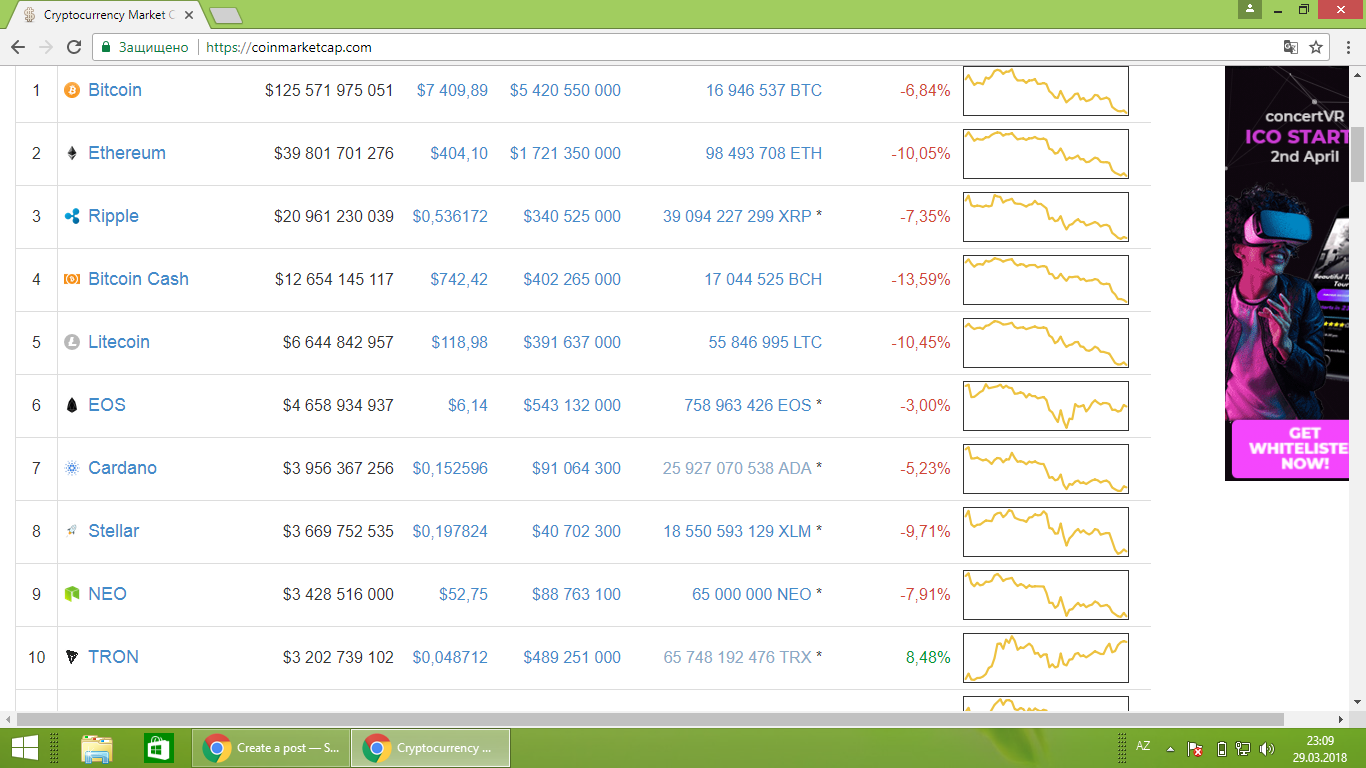Open the TRON coin page link

tap(113, 657)
